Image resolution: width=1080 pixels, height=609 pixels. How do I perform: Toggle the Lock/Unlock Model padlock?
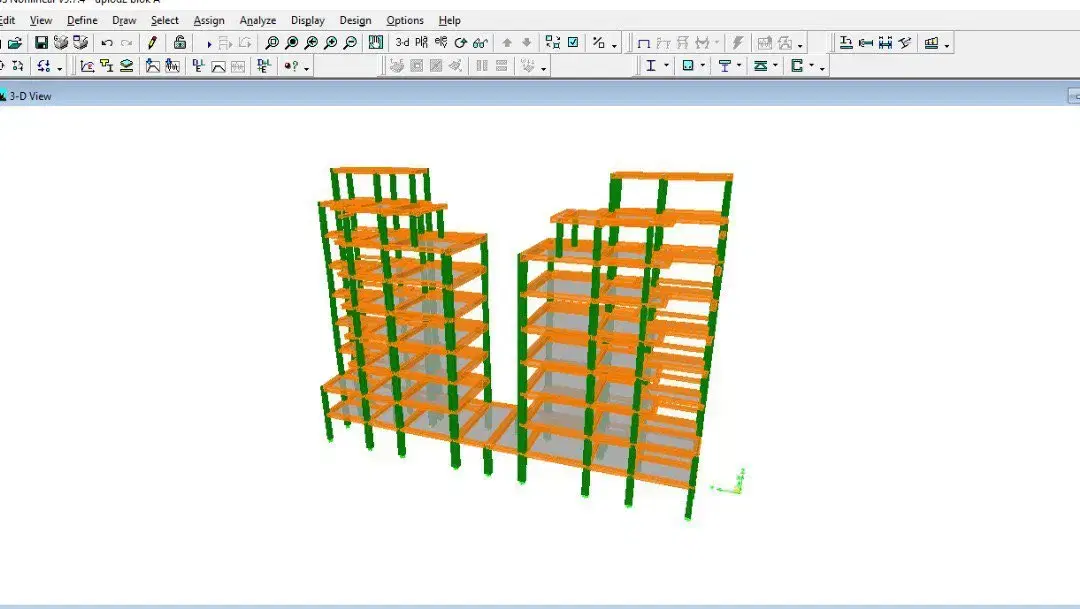[x=180, y=43]
